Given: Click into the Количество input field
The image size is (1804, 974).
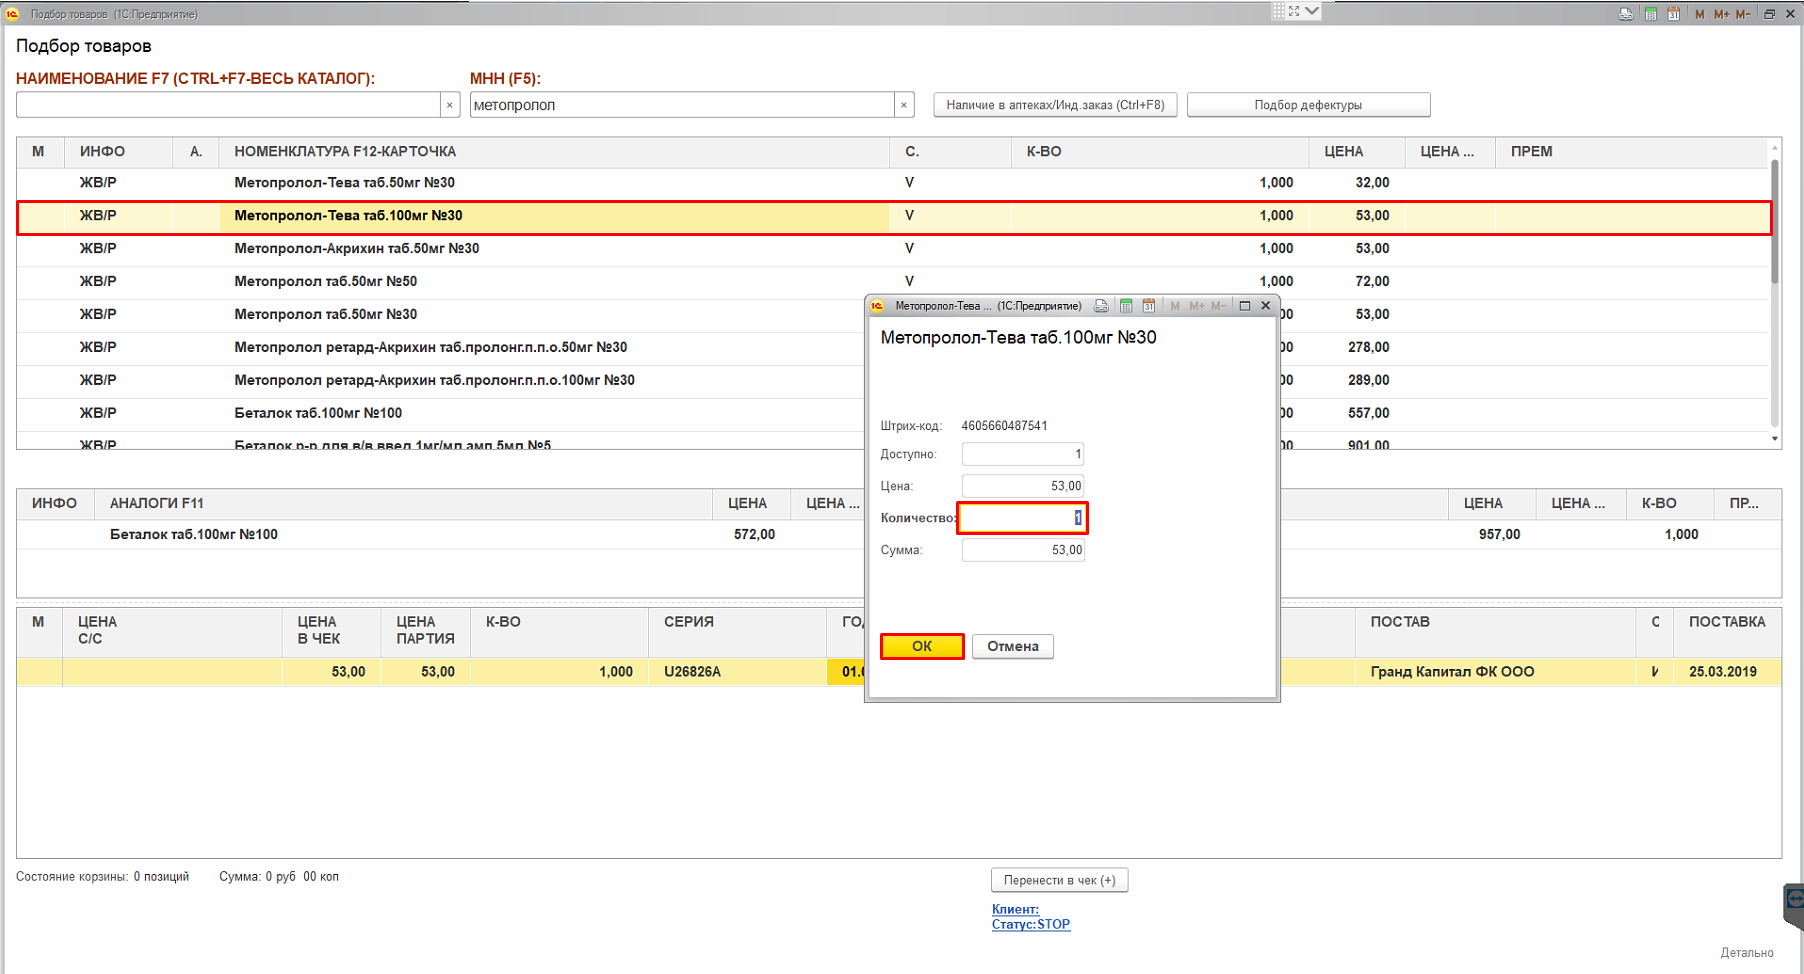Looking at the screenshot, I should point(1022,518).
